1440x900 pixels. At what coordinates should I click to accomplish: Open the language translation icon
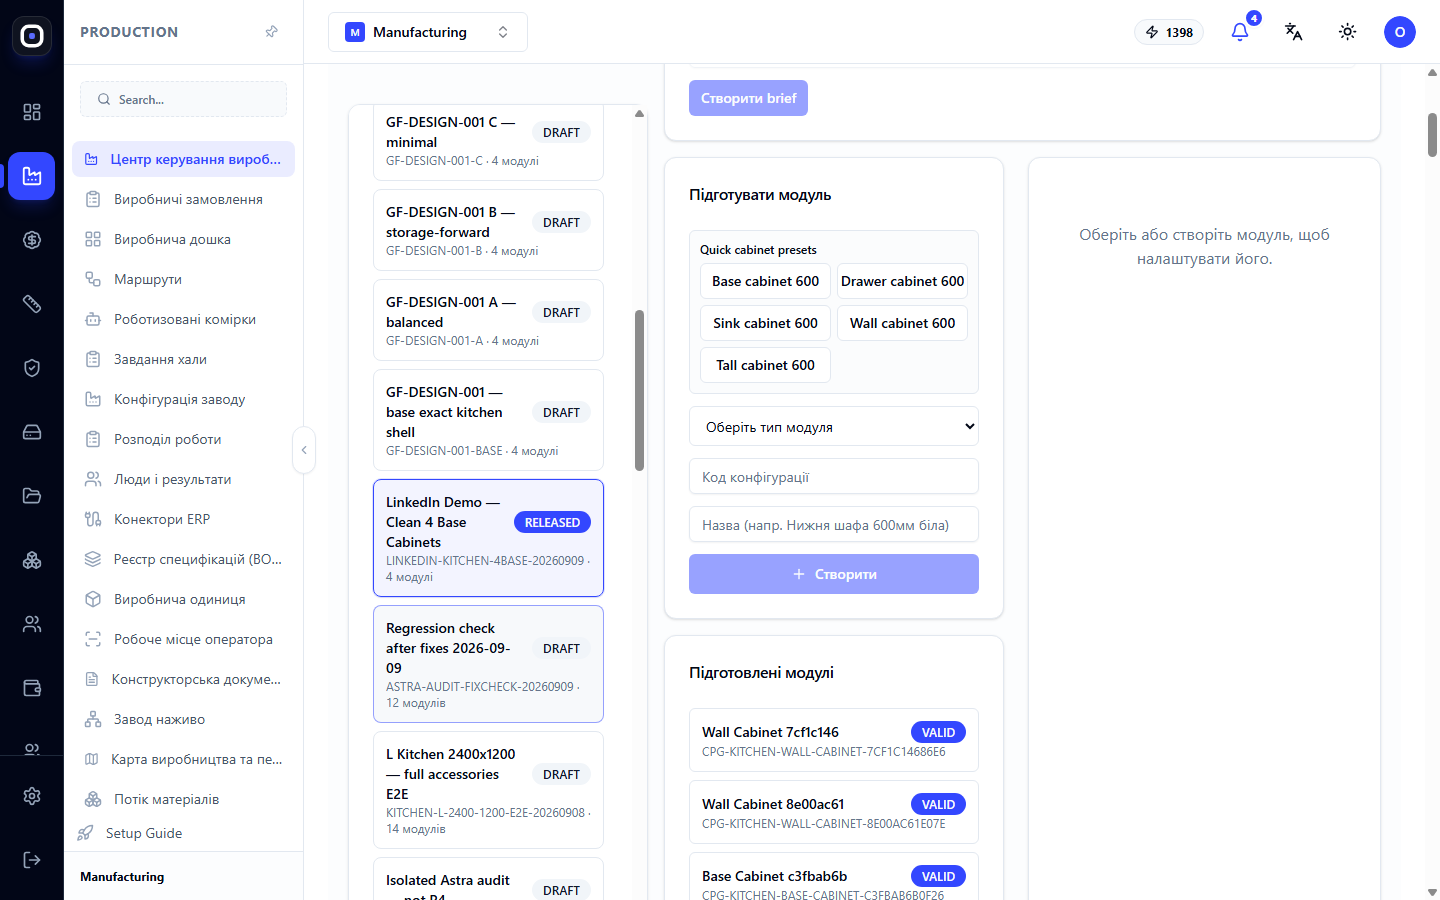1294,32
